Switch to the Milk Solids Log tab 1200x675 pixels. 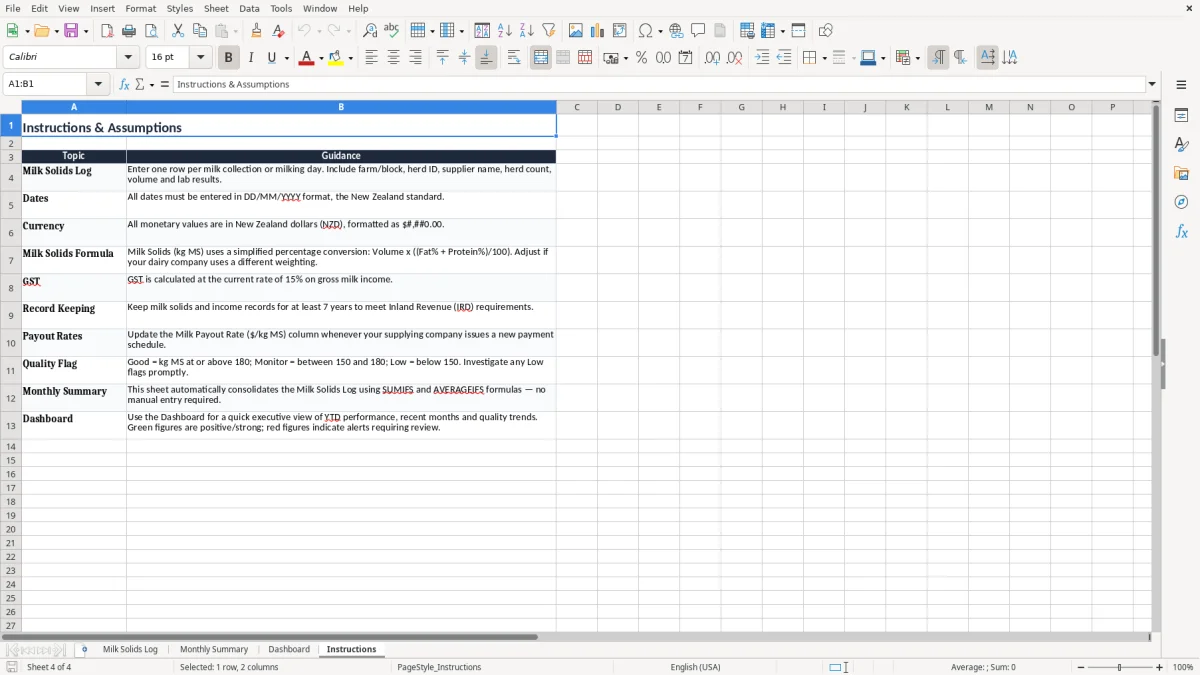tap(130, 650)
